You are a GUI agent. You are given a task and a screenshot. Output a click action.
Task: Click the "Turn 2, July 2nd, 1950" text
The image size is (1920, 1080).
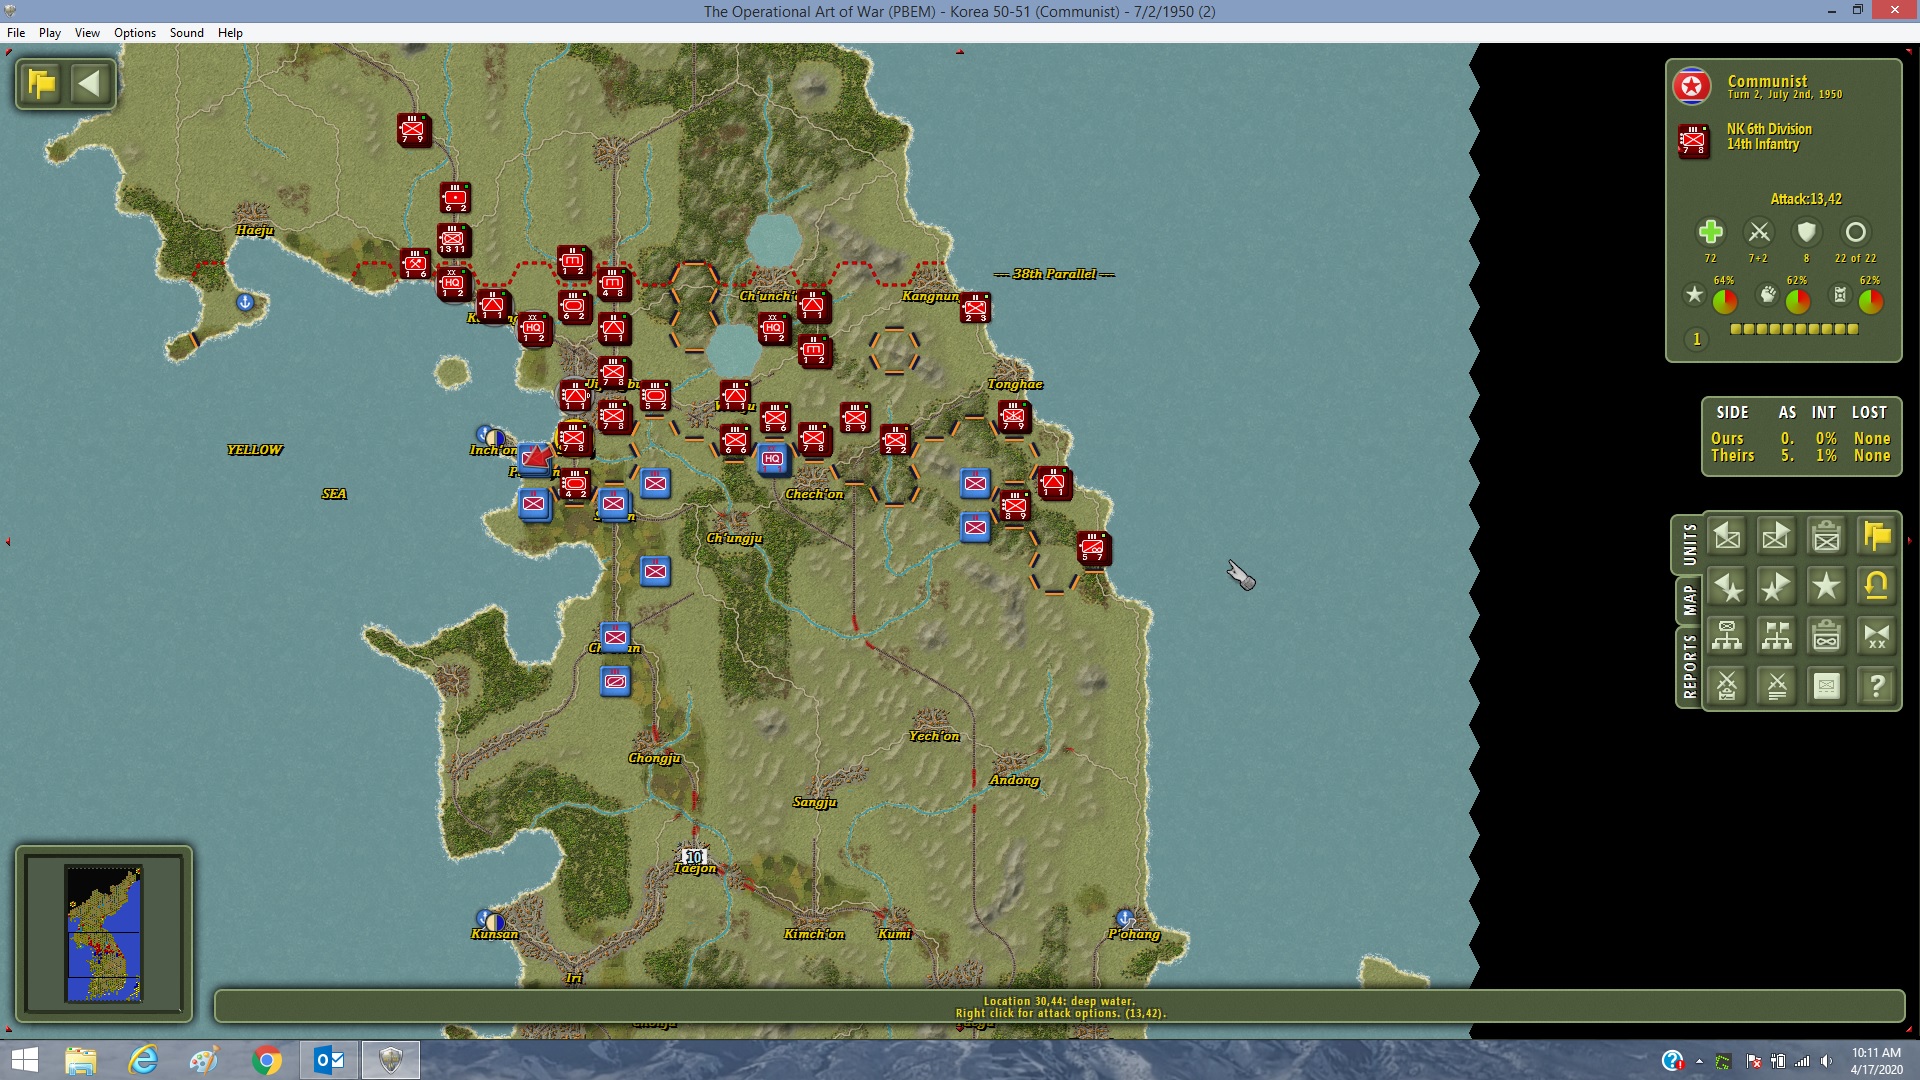[1785, 94]
